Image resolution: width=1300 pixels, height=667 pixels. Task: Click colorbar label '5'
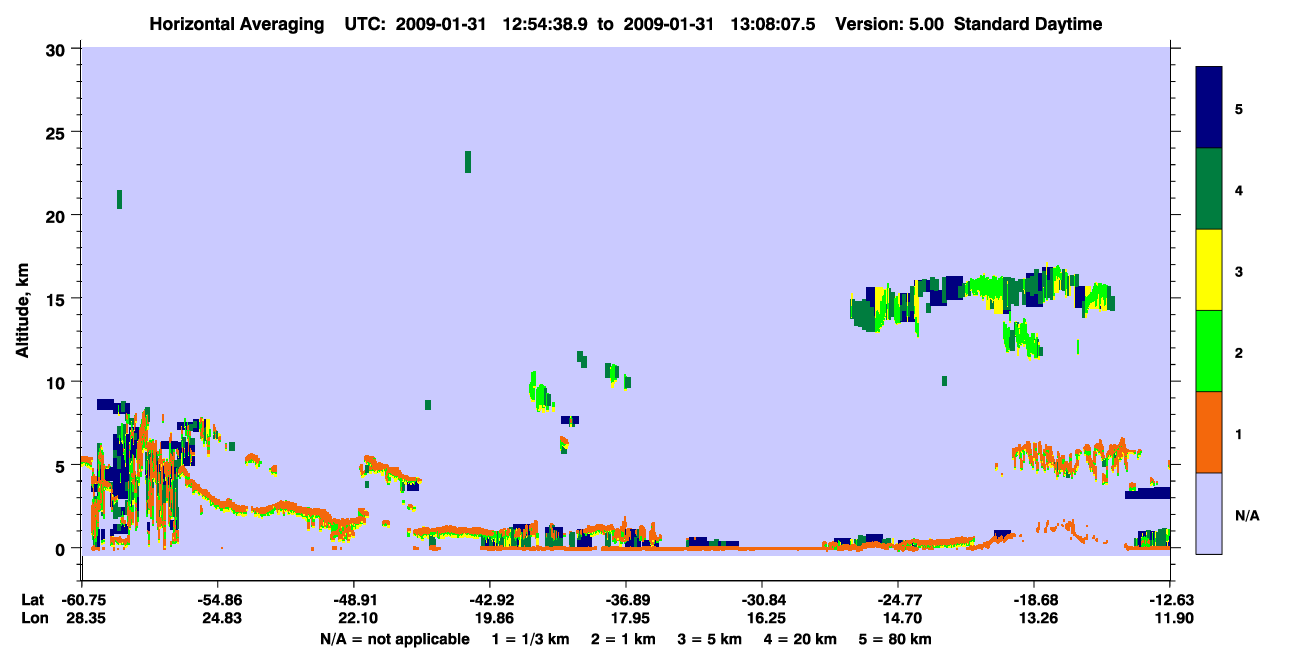coord(1239,109)
